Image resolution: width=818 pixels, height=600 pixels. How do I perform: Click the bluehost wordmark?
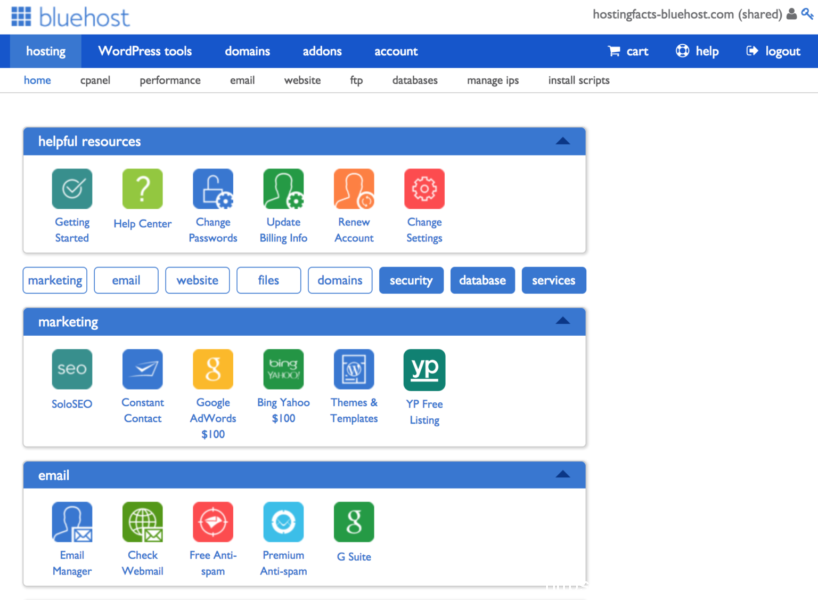(84, 17)
